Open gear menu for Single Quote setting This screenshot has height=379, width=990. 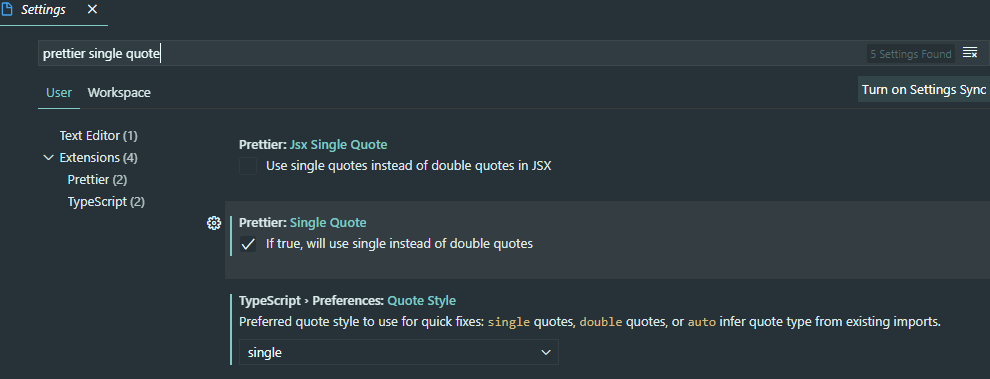[x=214, y=222]
